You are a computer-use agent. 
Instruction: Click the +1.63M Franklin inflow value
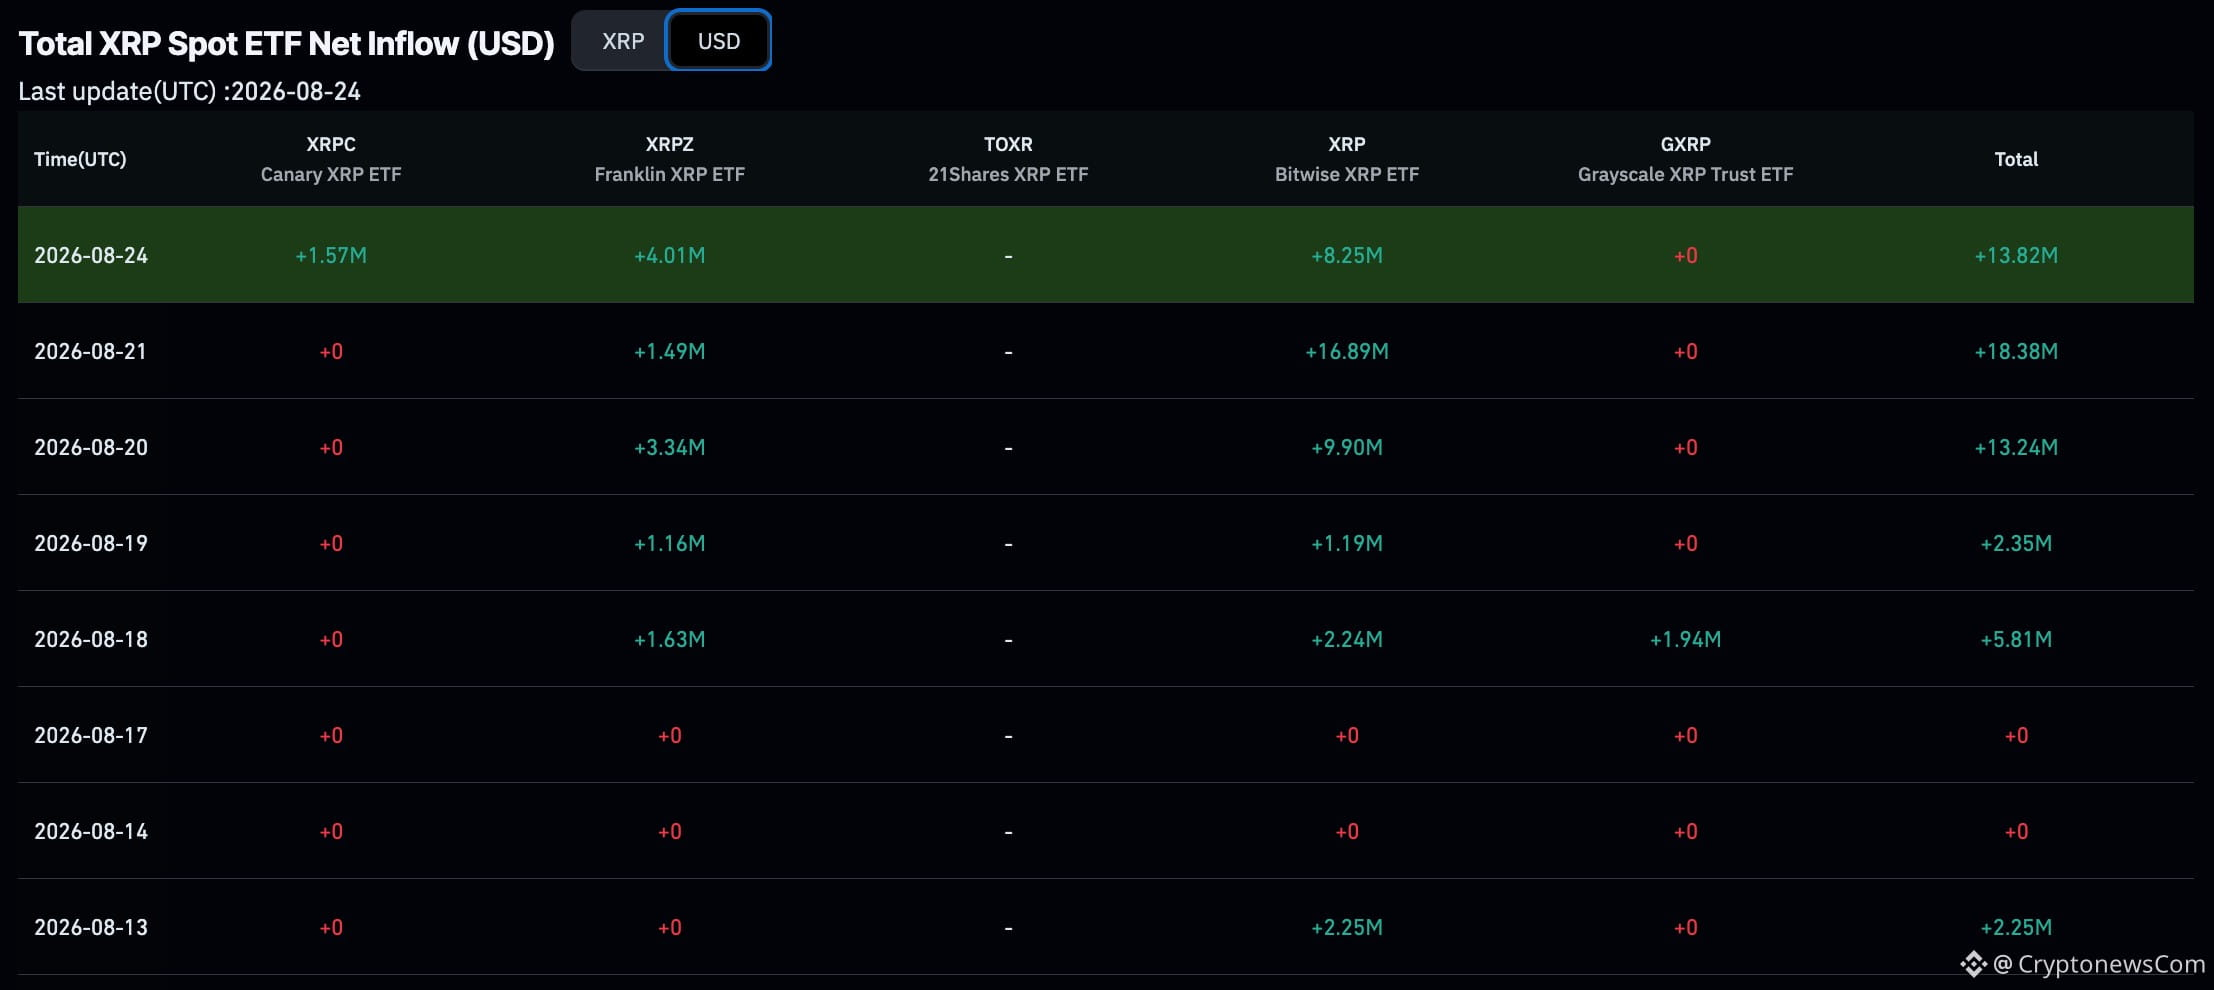pos(669,639)
